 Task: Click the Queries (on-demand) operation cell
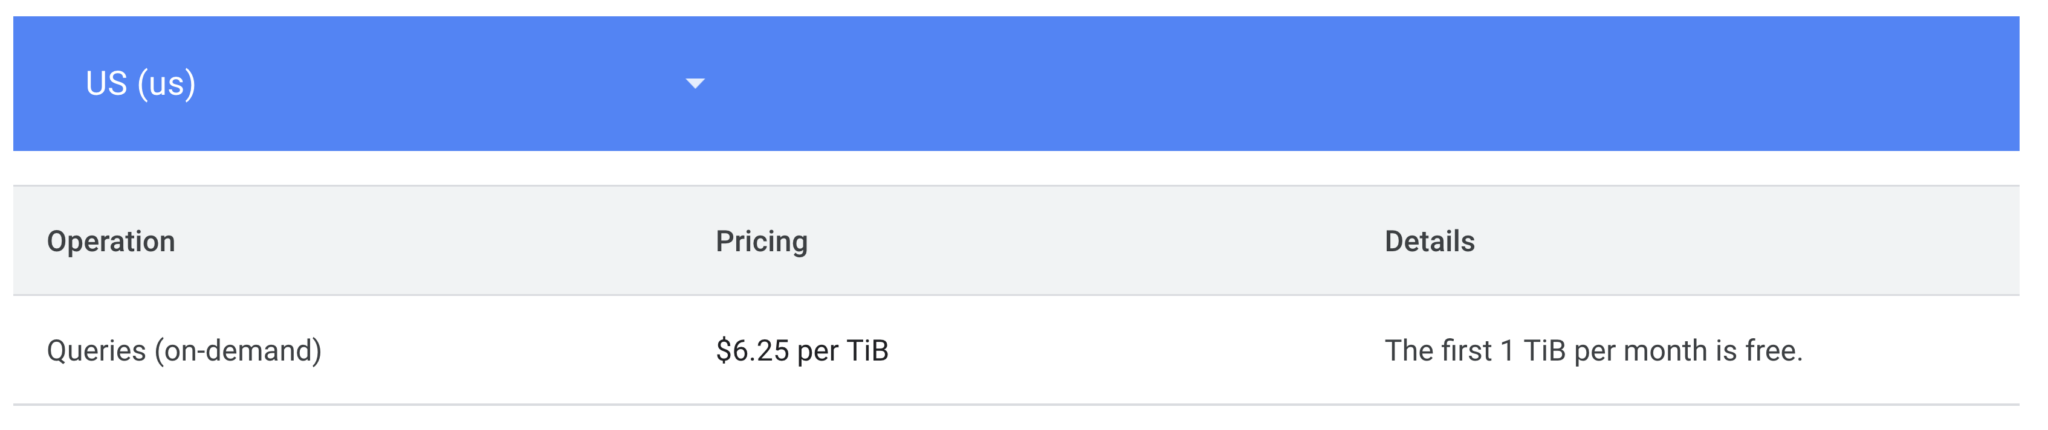(184, 351)
